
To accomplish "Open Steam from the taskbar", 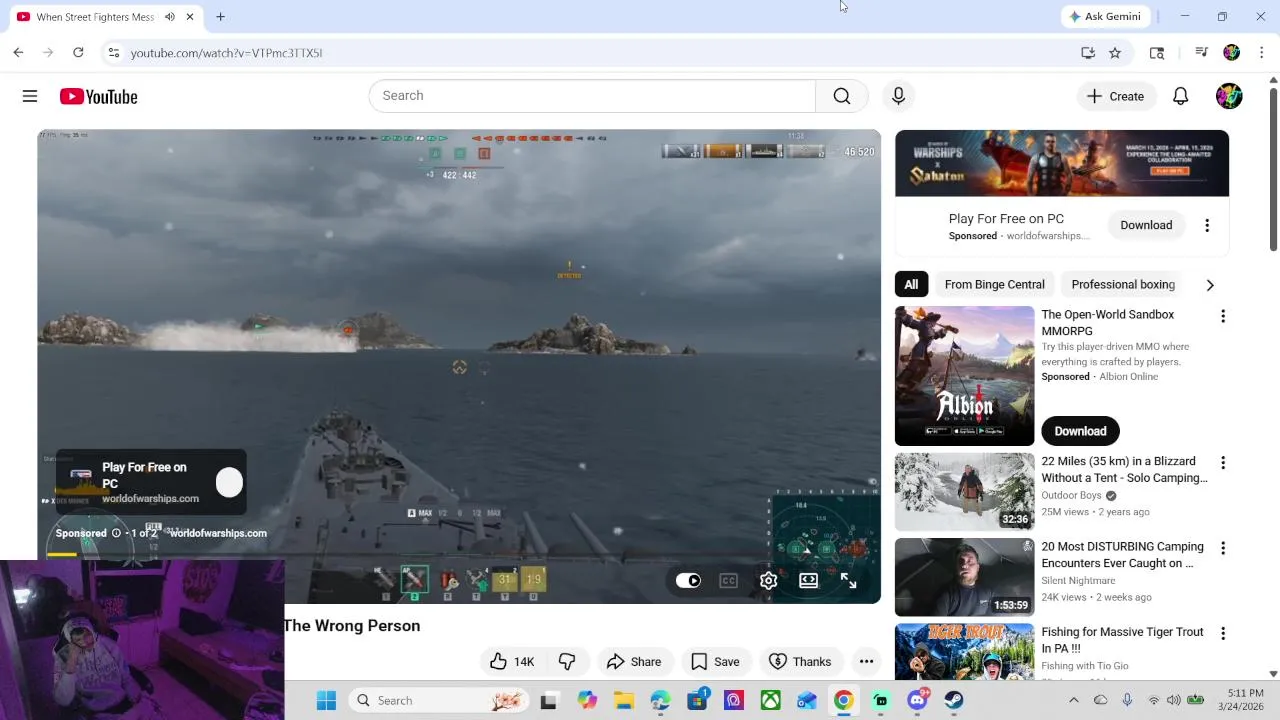I will tap(954, 700).
